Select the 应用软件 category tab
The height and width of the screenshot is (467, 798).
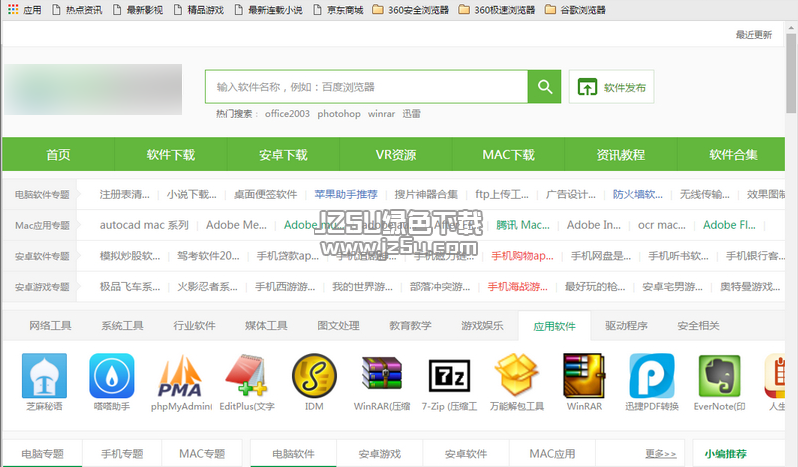pos(554,326)
